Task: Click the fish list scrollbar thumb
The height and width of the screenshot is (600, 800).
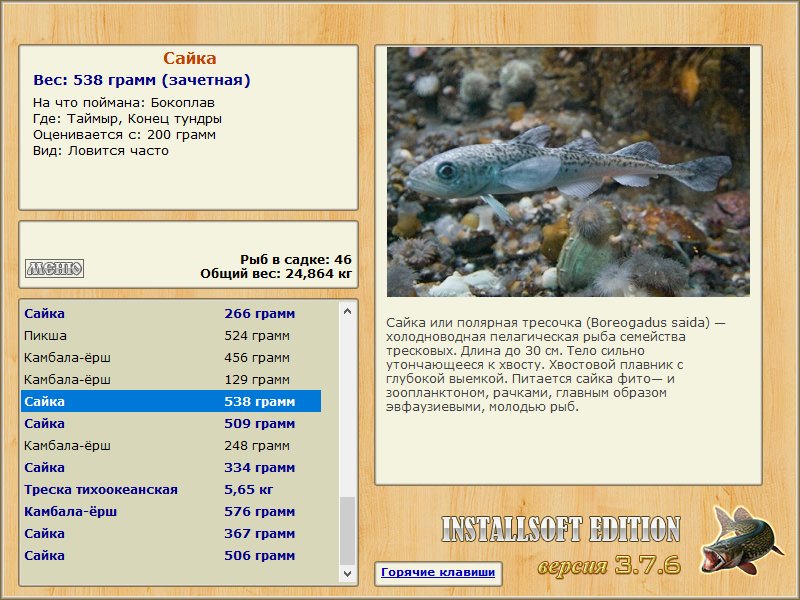Action: (347, 531)
